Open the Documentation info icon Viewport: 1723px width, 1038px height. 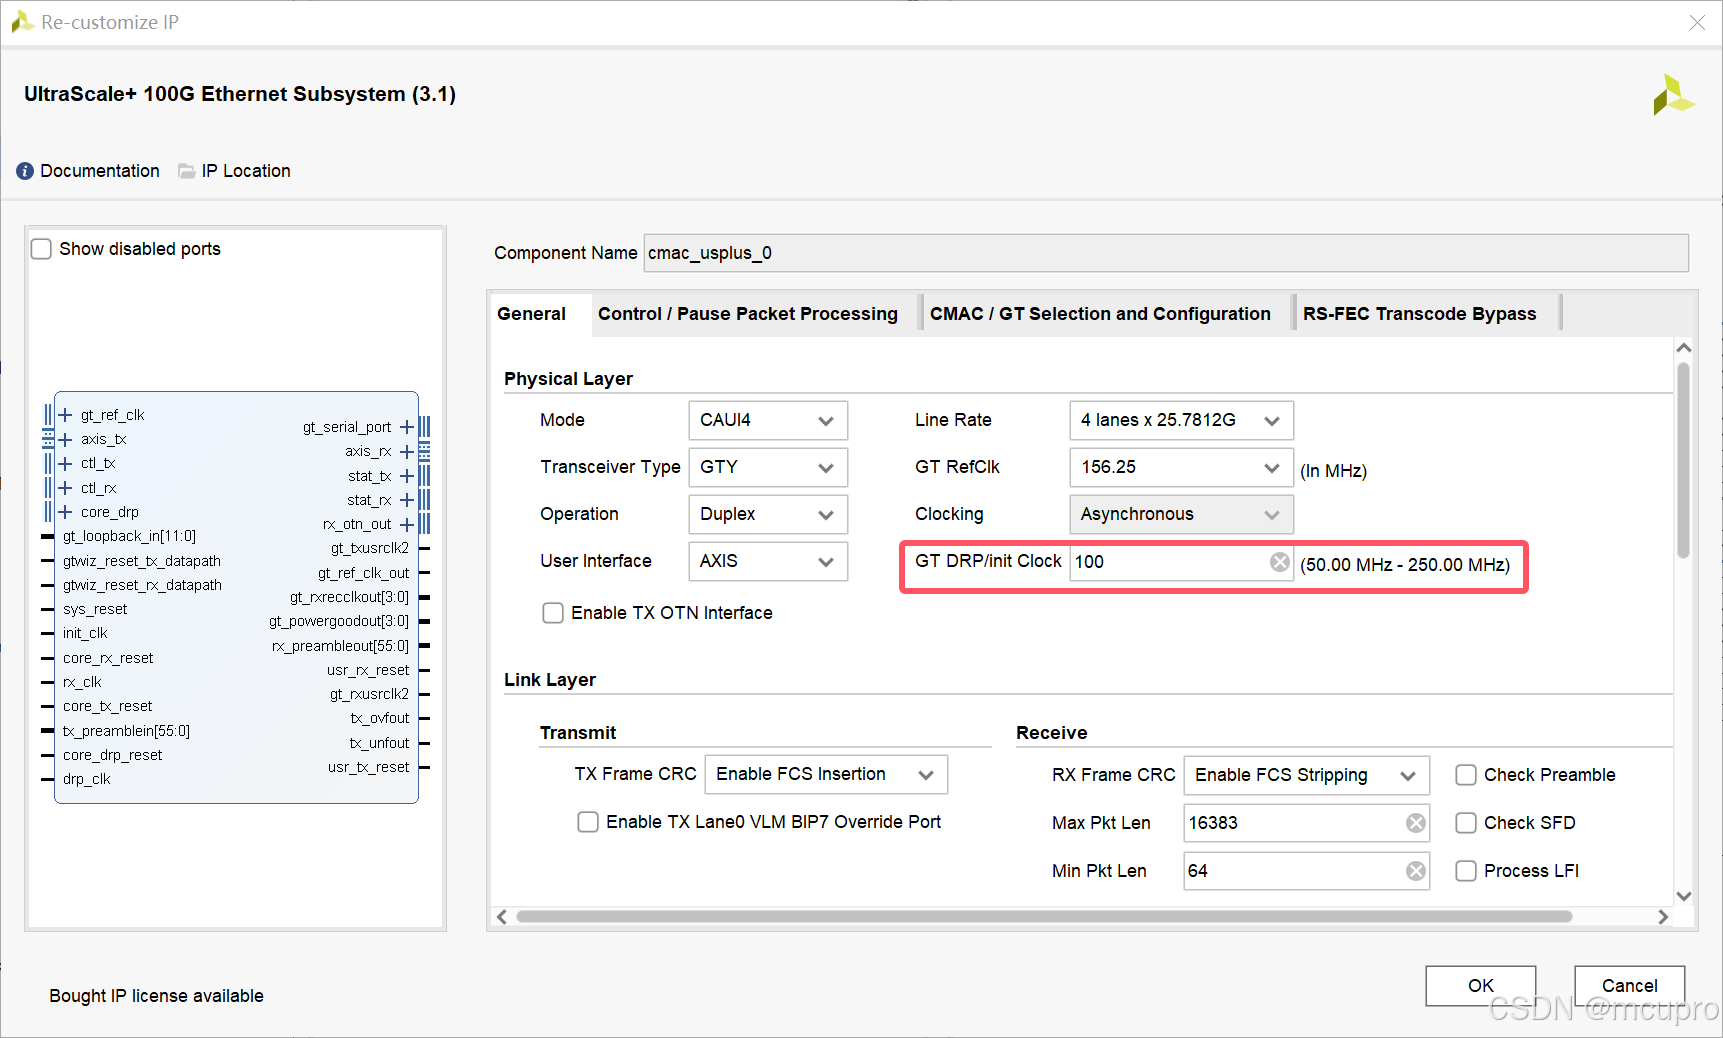click(25, 171)
